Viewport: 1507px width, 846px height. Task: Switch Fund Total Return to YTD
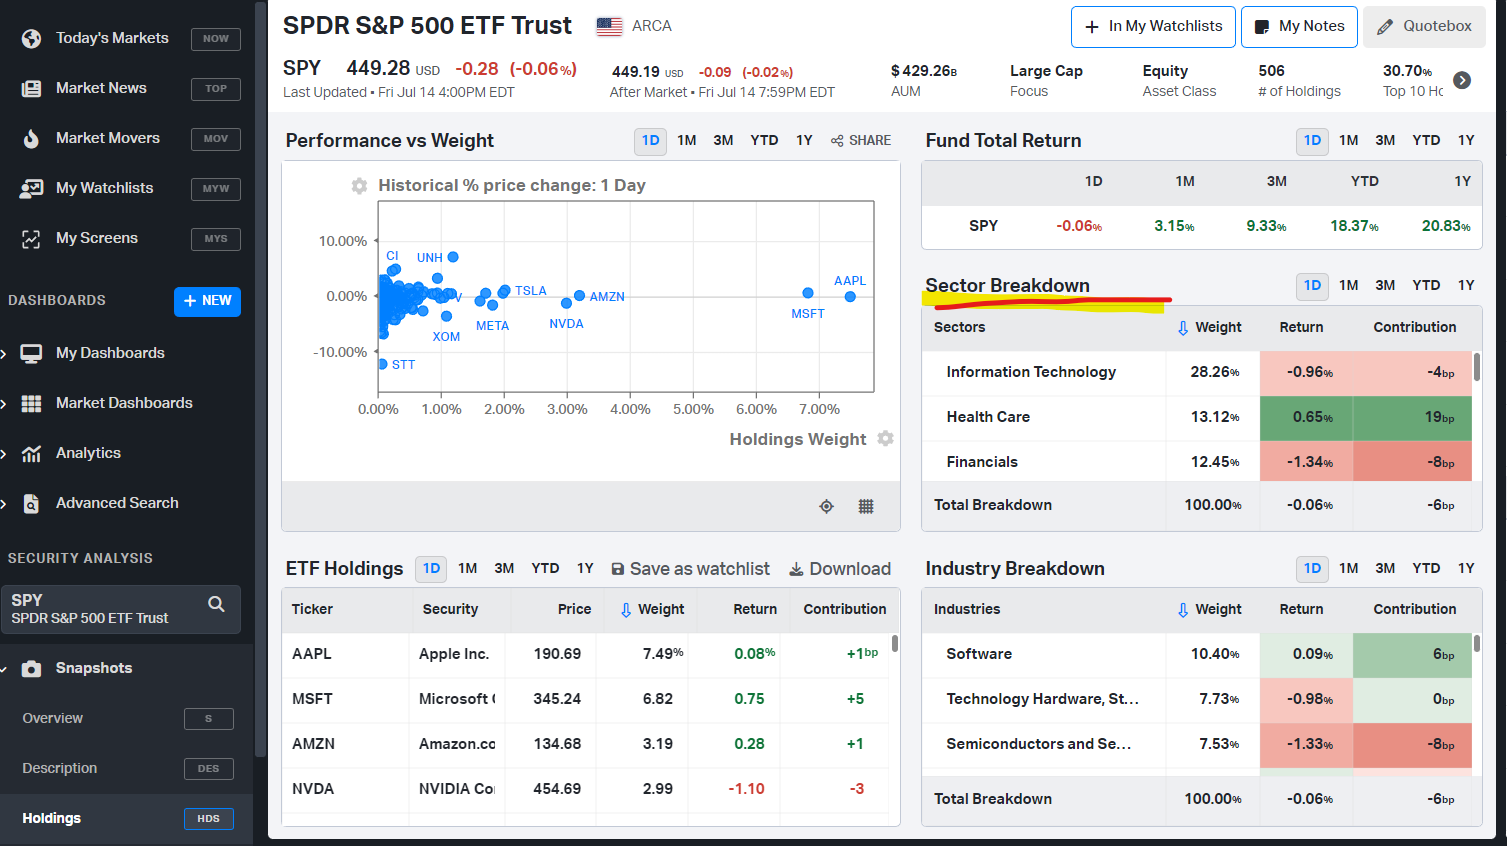(1425, 141)
